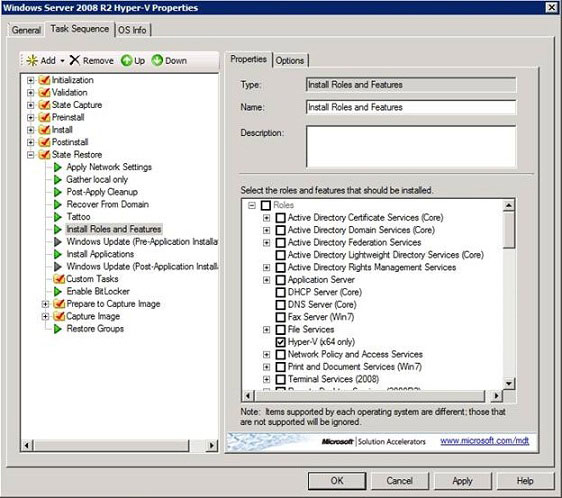Click the Capture Image folder icon
The height and width of the screenshot is (498, 562).
point(58,316)
